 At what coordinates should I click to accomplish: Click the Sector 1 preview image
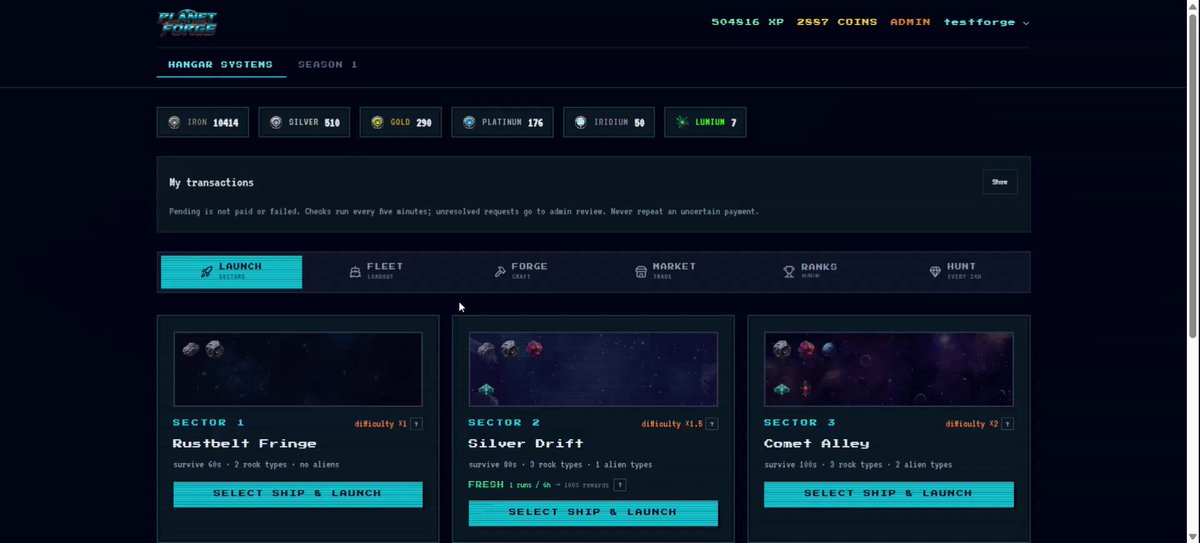point(298,369)
